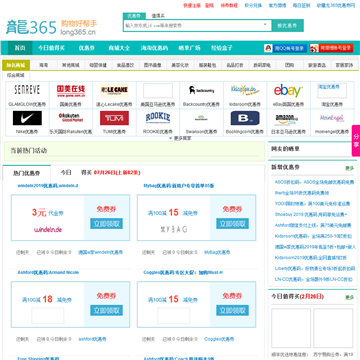Click the MYBAG logo in coupon card
360x360 pixels.
pyautogui.click(x=174, y=229)
